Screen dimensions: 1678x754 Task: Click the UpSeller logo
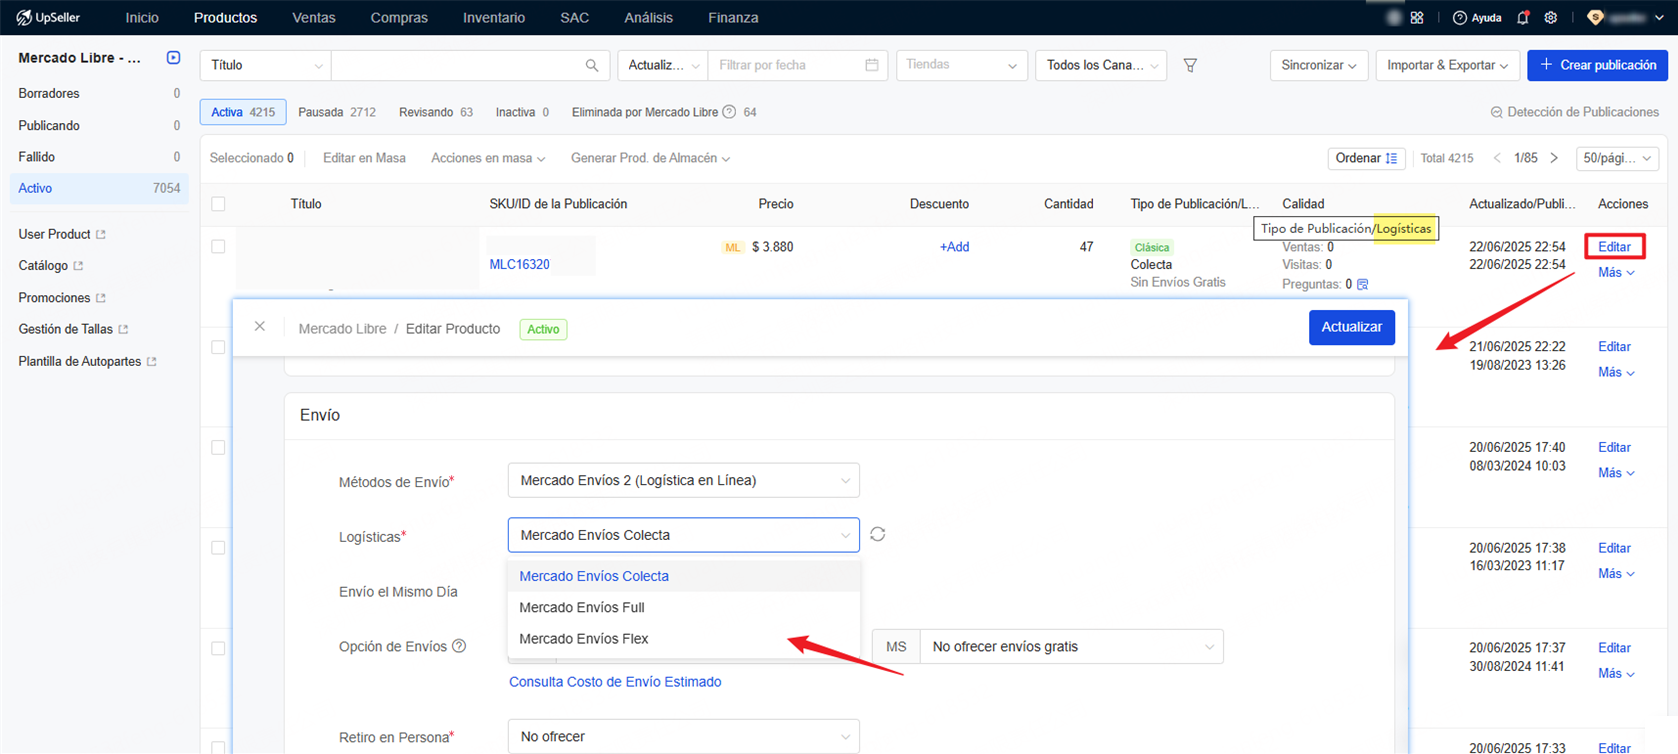48,18
